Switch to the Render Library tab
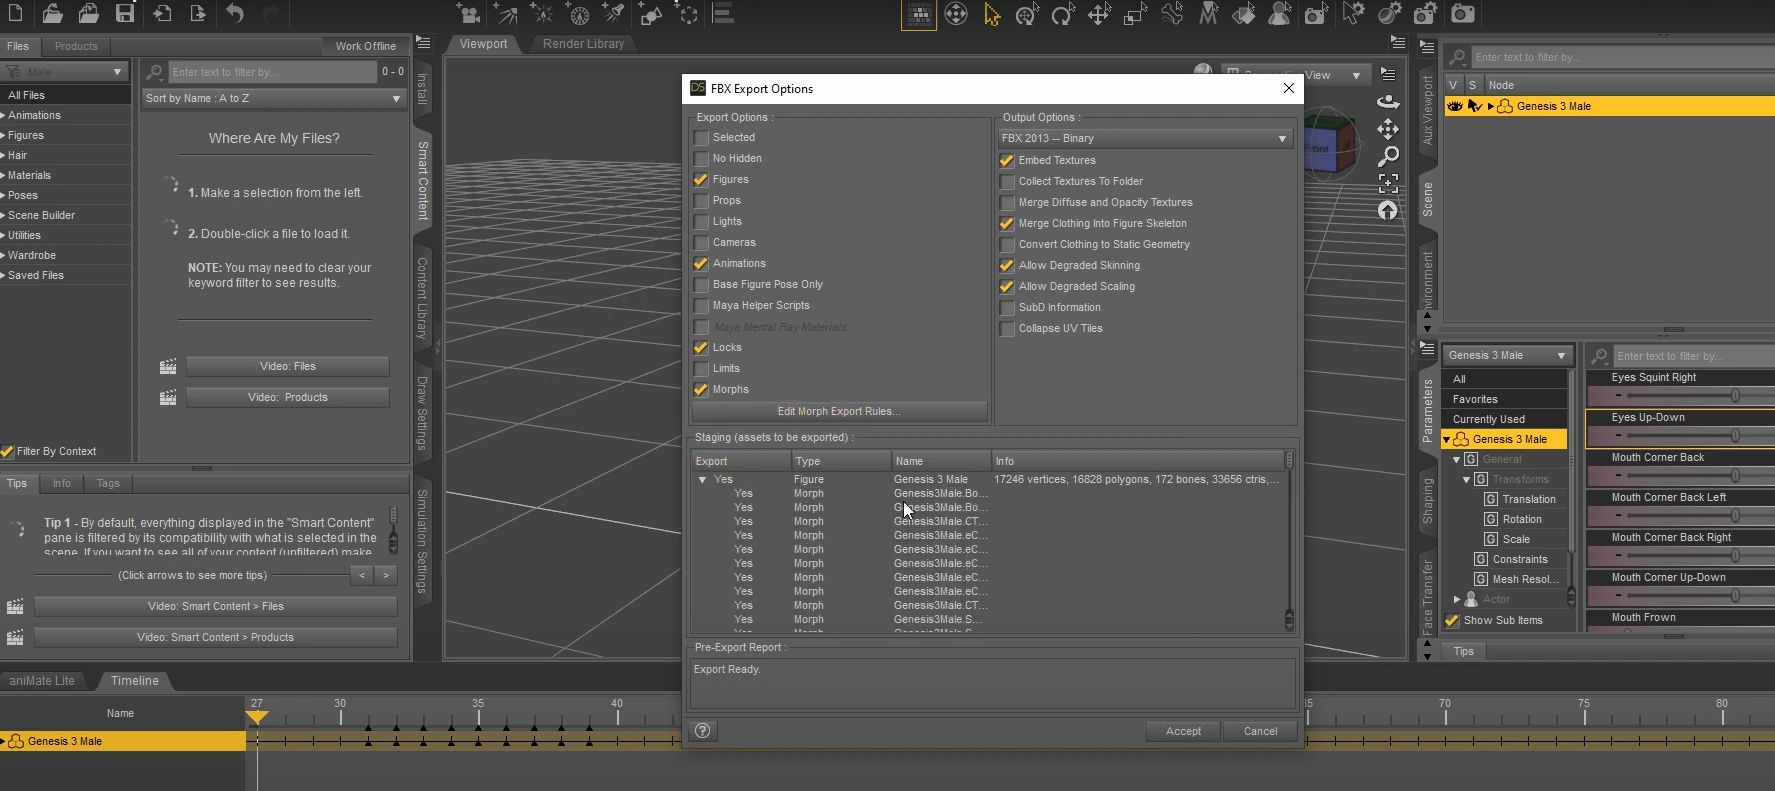Viewport: 1775px width, 791px height. pos(583,44)
